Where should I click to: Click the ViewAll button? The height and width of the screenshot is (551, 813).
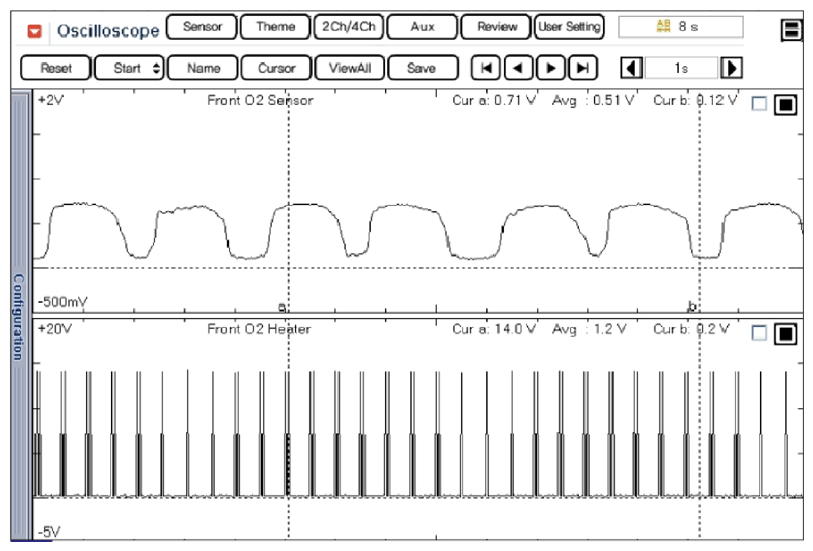(347, 69)
